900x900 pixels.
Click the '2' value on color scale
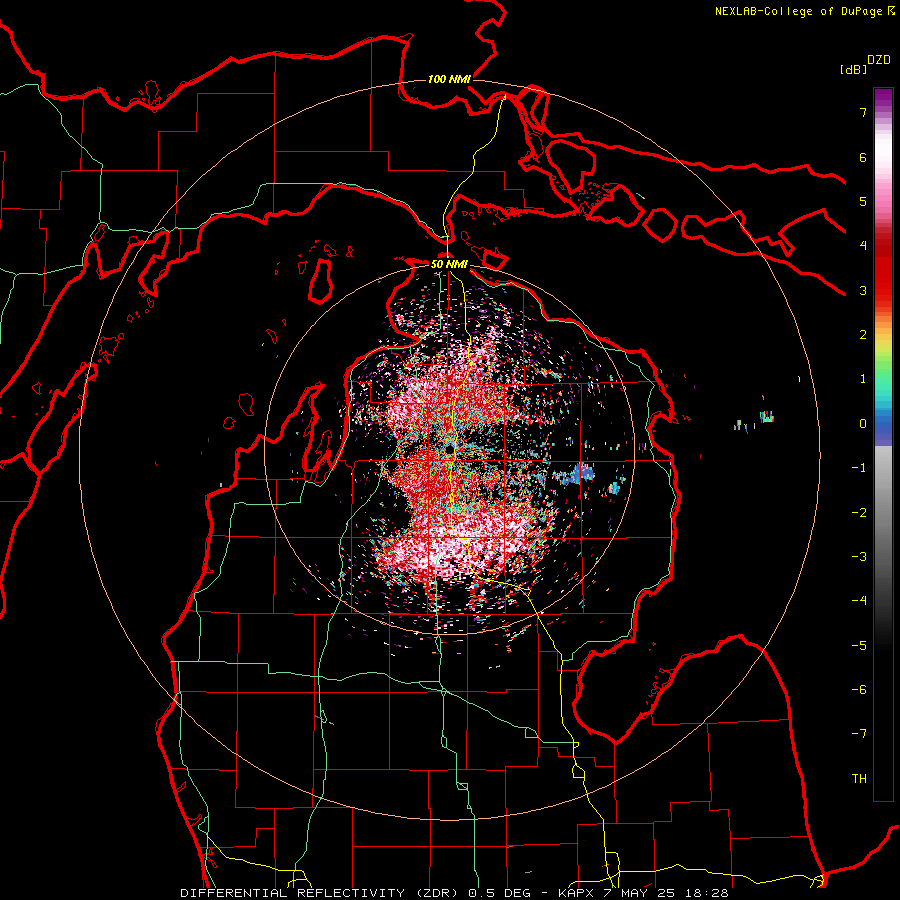coord(863,335)
